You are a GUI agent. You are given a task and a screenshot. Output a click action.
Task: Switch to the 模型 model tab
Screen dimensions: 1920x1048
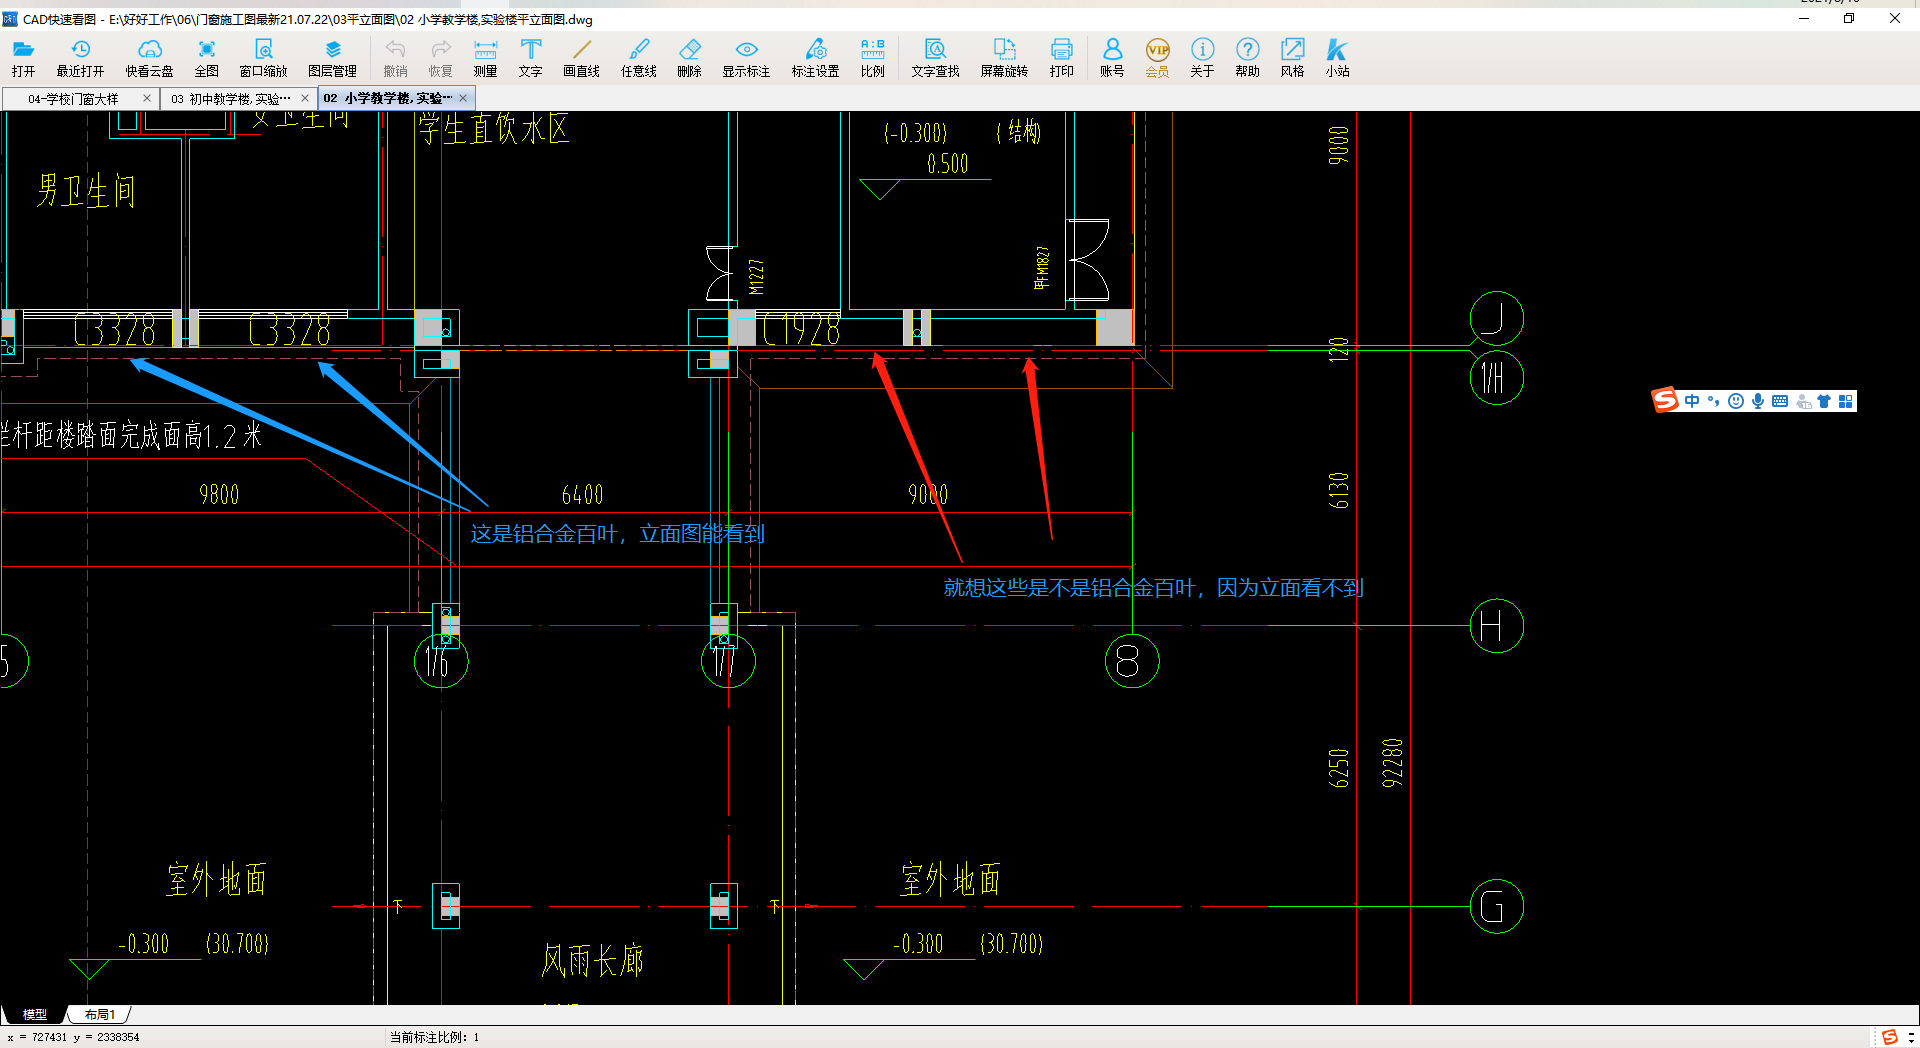34,1014
